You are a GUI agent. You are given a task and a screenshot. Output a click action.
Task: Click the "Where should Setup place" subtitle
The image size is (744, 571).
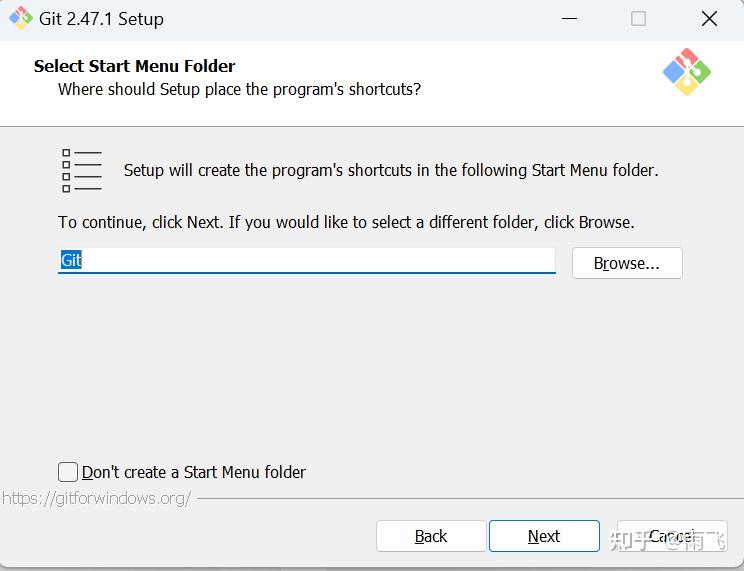(239, 89)
